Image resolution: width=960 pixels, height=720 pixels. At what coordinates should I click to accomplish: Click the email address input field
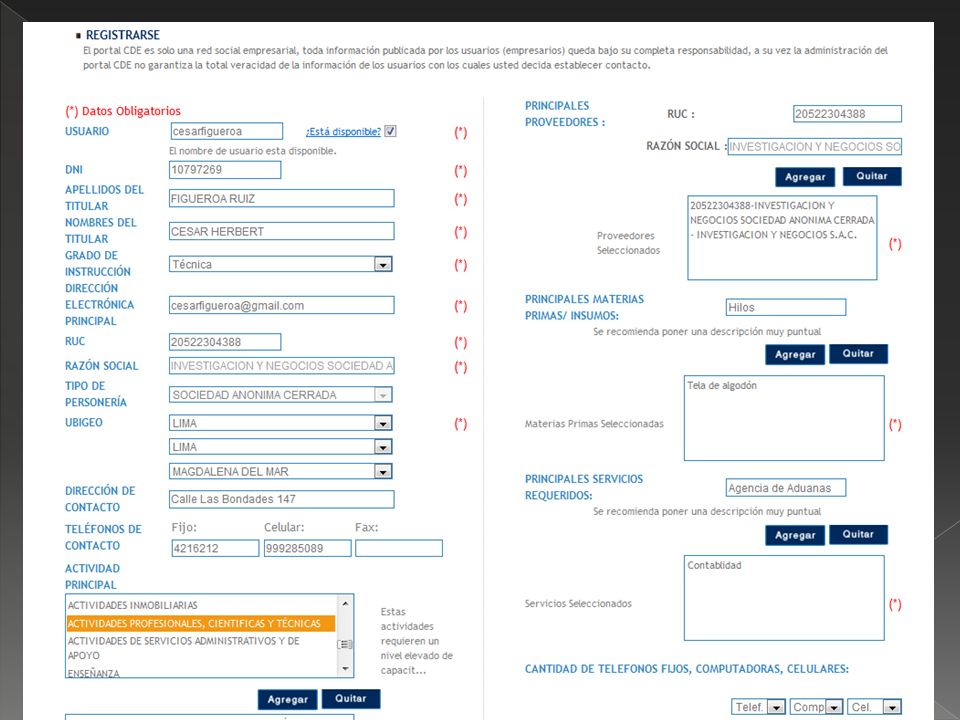coord(282,305)
